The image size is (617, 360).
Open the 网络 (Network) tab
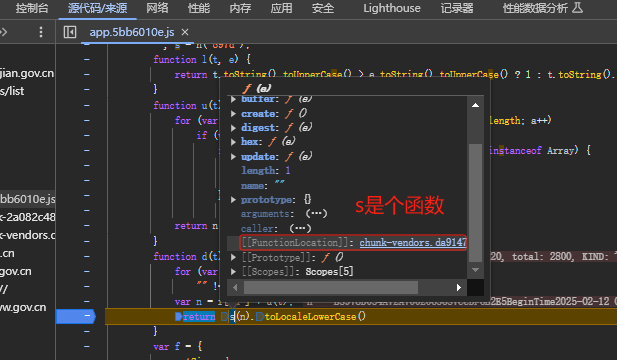pos(157,8)
